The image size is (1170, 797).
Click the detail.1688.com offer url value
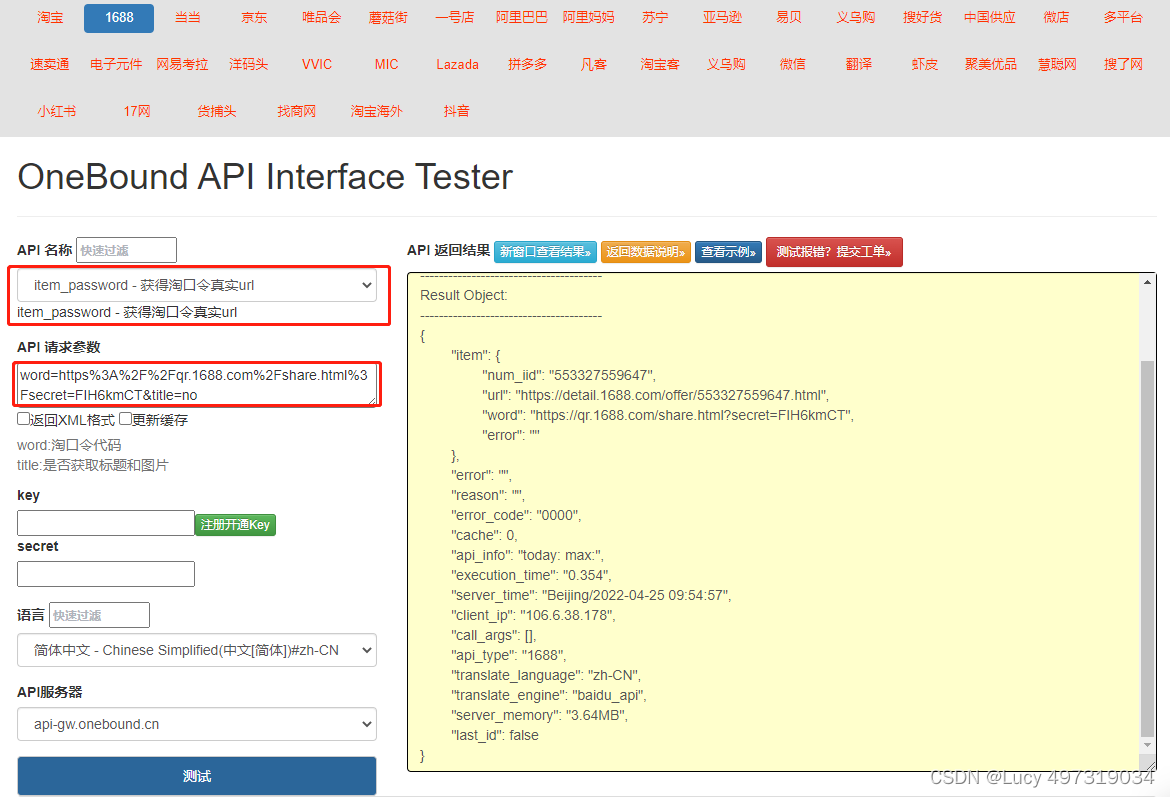672,396
